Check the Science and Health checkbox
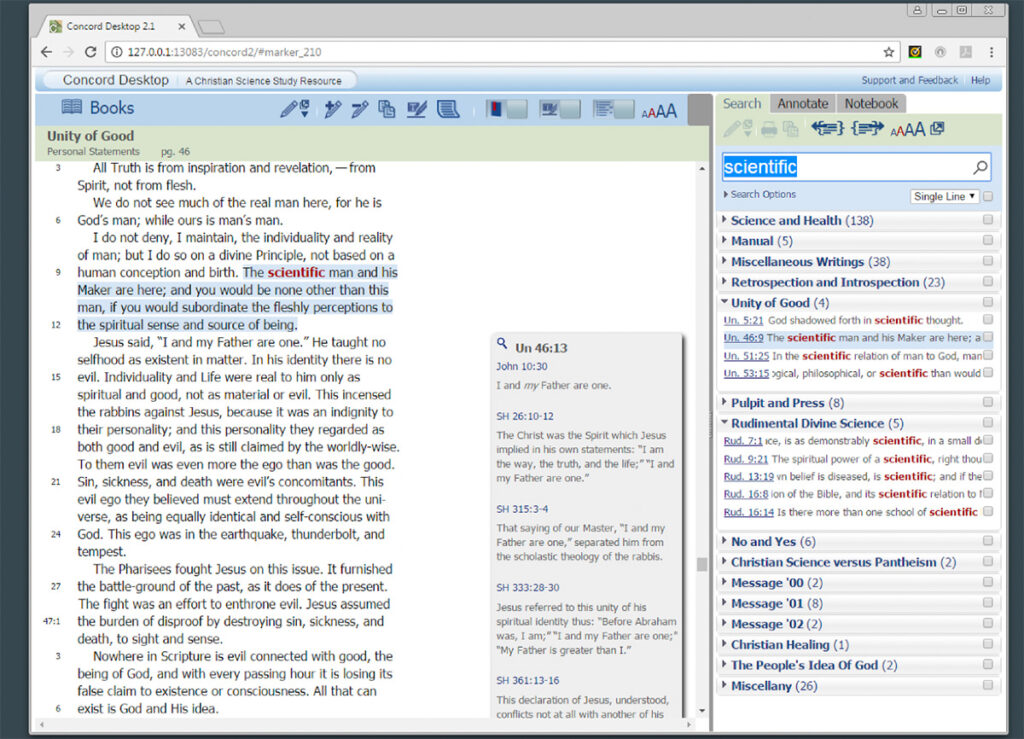This screenshot has width=1024, height=739. 988,220
